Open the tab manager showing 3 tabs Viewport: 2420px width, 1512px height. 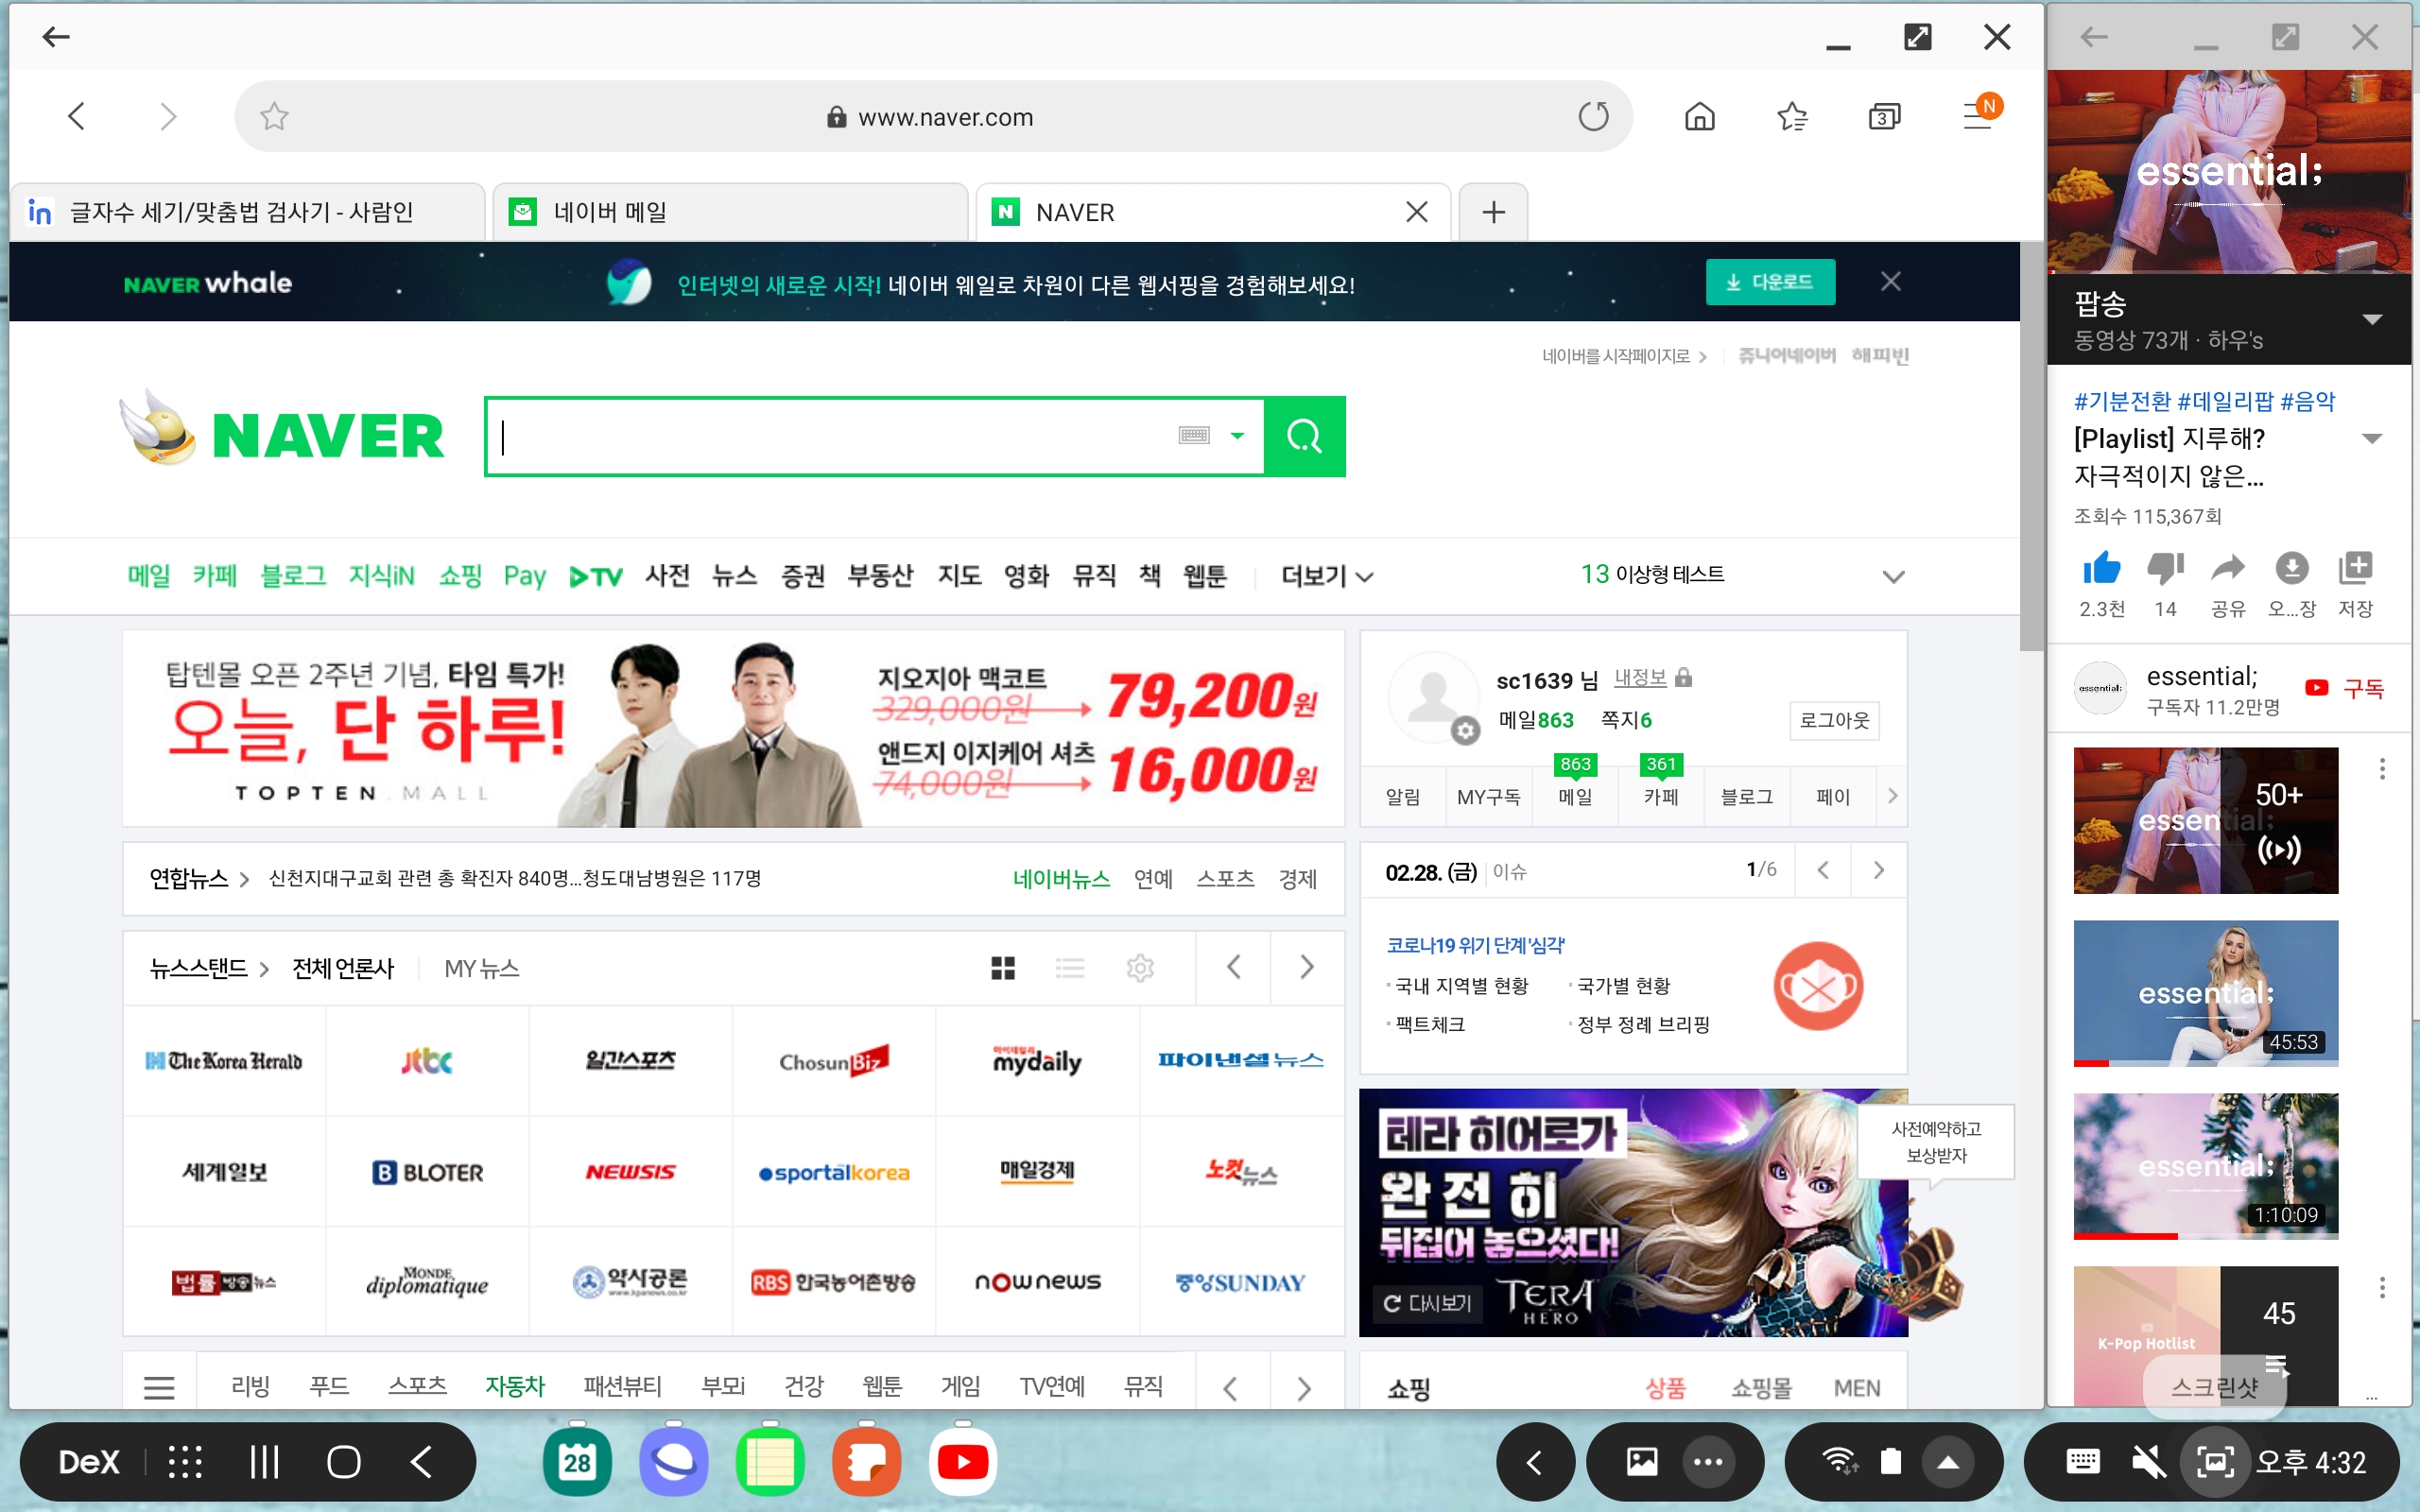click(x=1884, y=117)
